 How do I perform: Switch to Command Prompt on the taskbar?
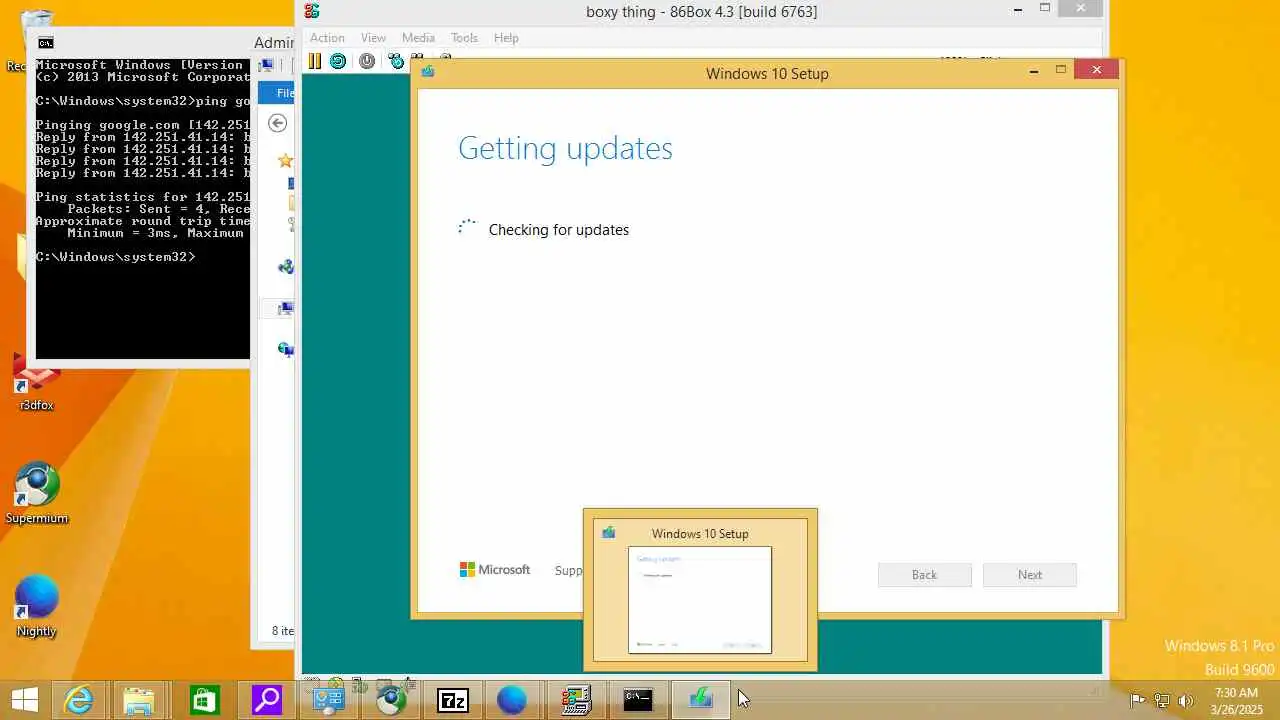click(x=638, y=700)
